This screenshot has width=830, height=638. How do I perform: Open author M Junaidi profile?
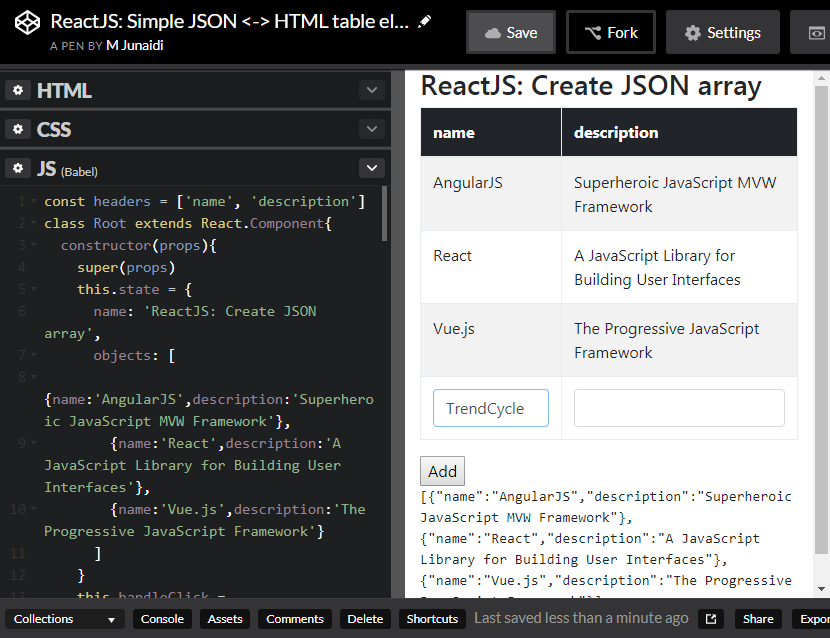(x=134, y=46)
